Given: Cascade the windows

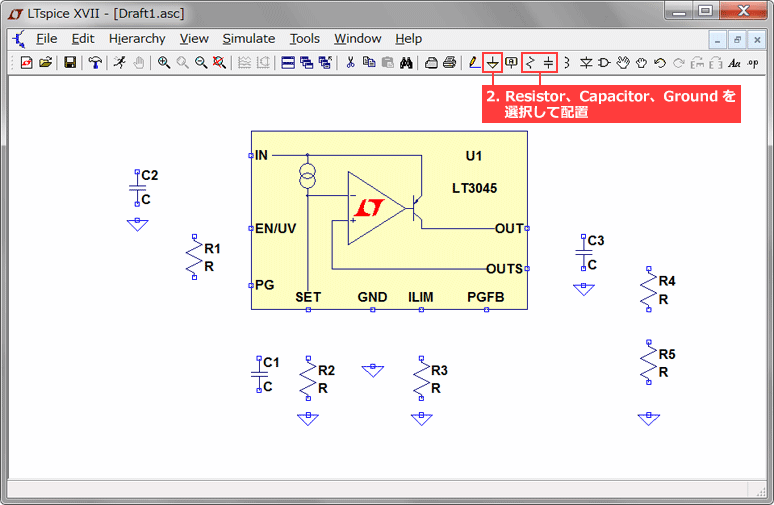Looking at the screenshot, I should [x=307, y=63].
